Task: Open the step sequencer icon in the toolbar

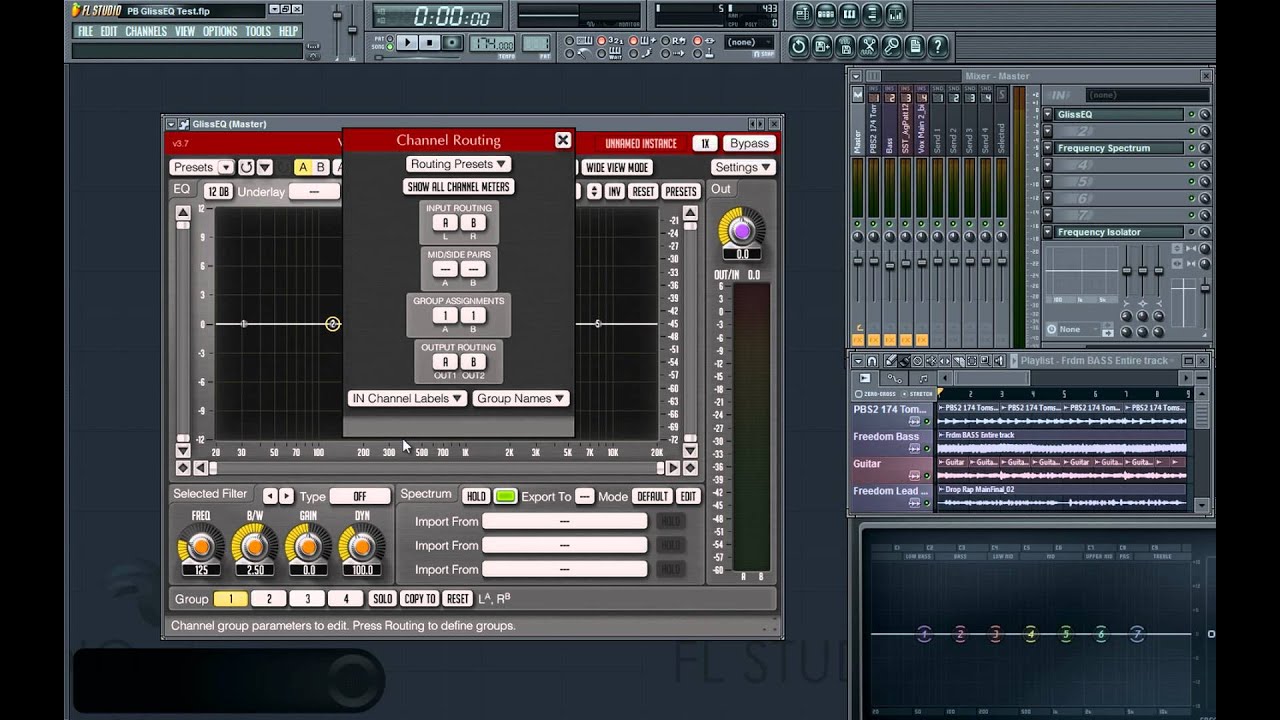Action: (x=828, y=14)
